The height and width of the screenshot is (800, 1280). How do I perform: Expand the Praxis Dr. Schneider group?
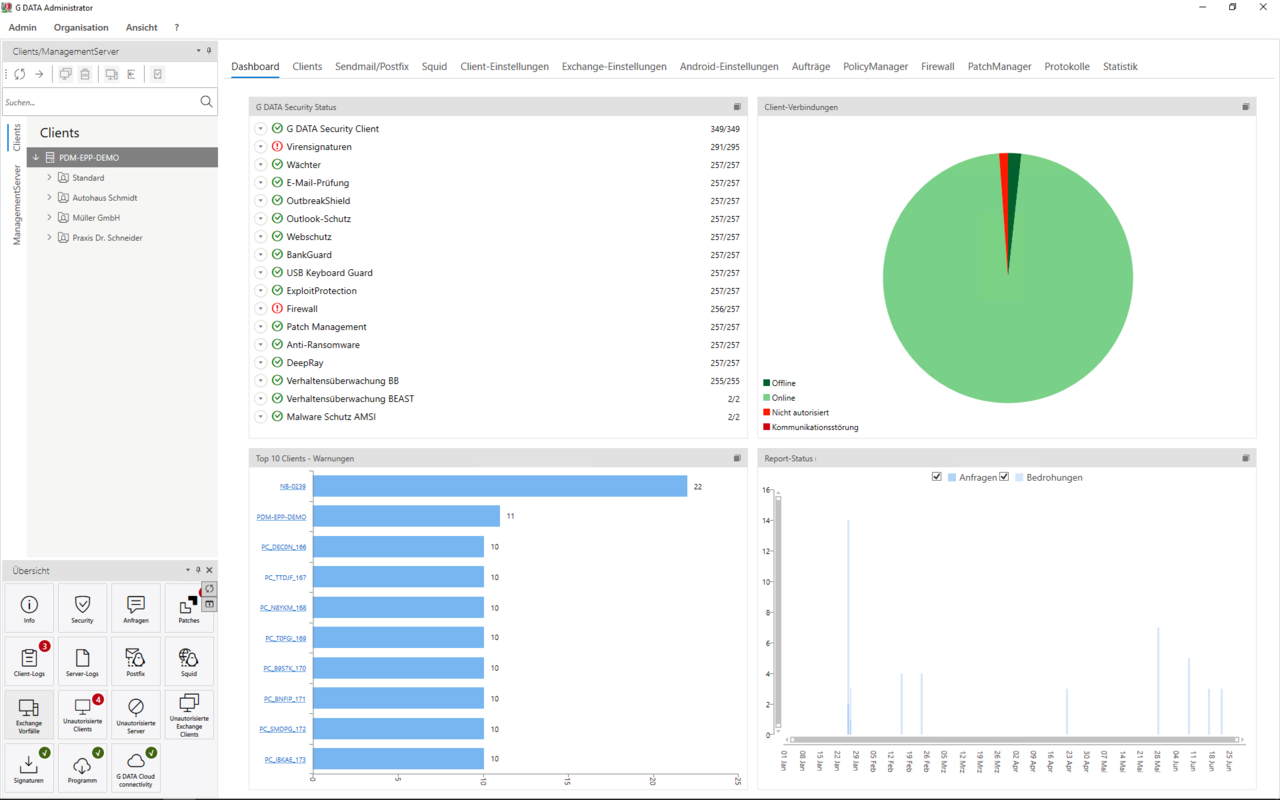49,237
